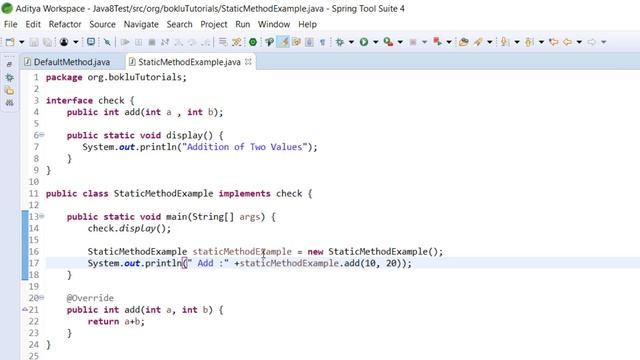The width and height of the screenshot is (640, 360).
Task: Click the greyed Forward navigation arrow
Action: point(592,42)
